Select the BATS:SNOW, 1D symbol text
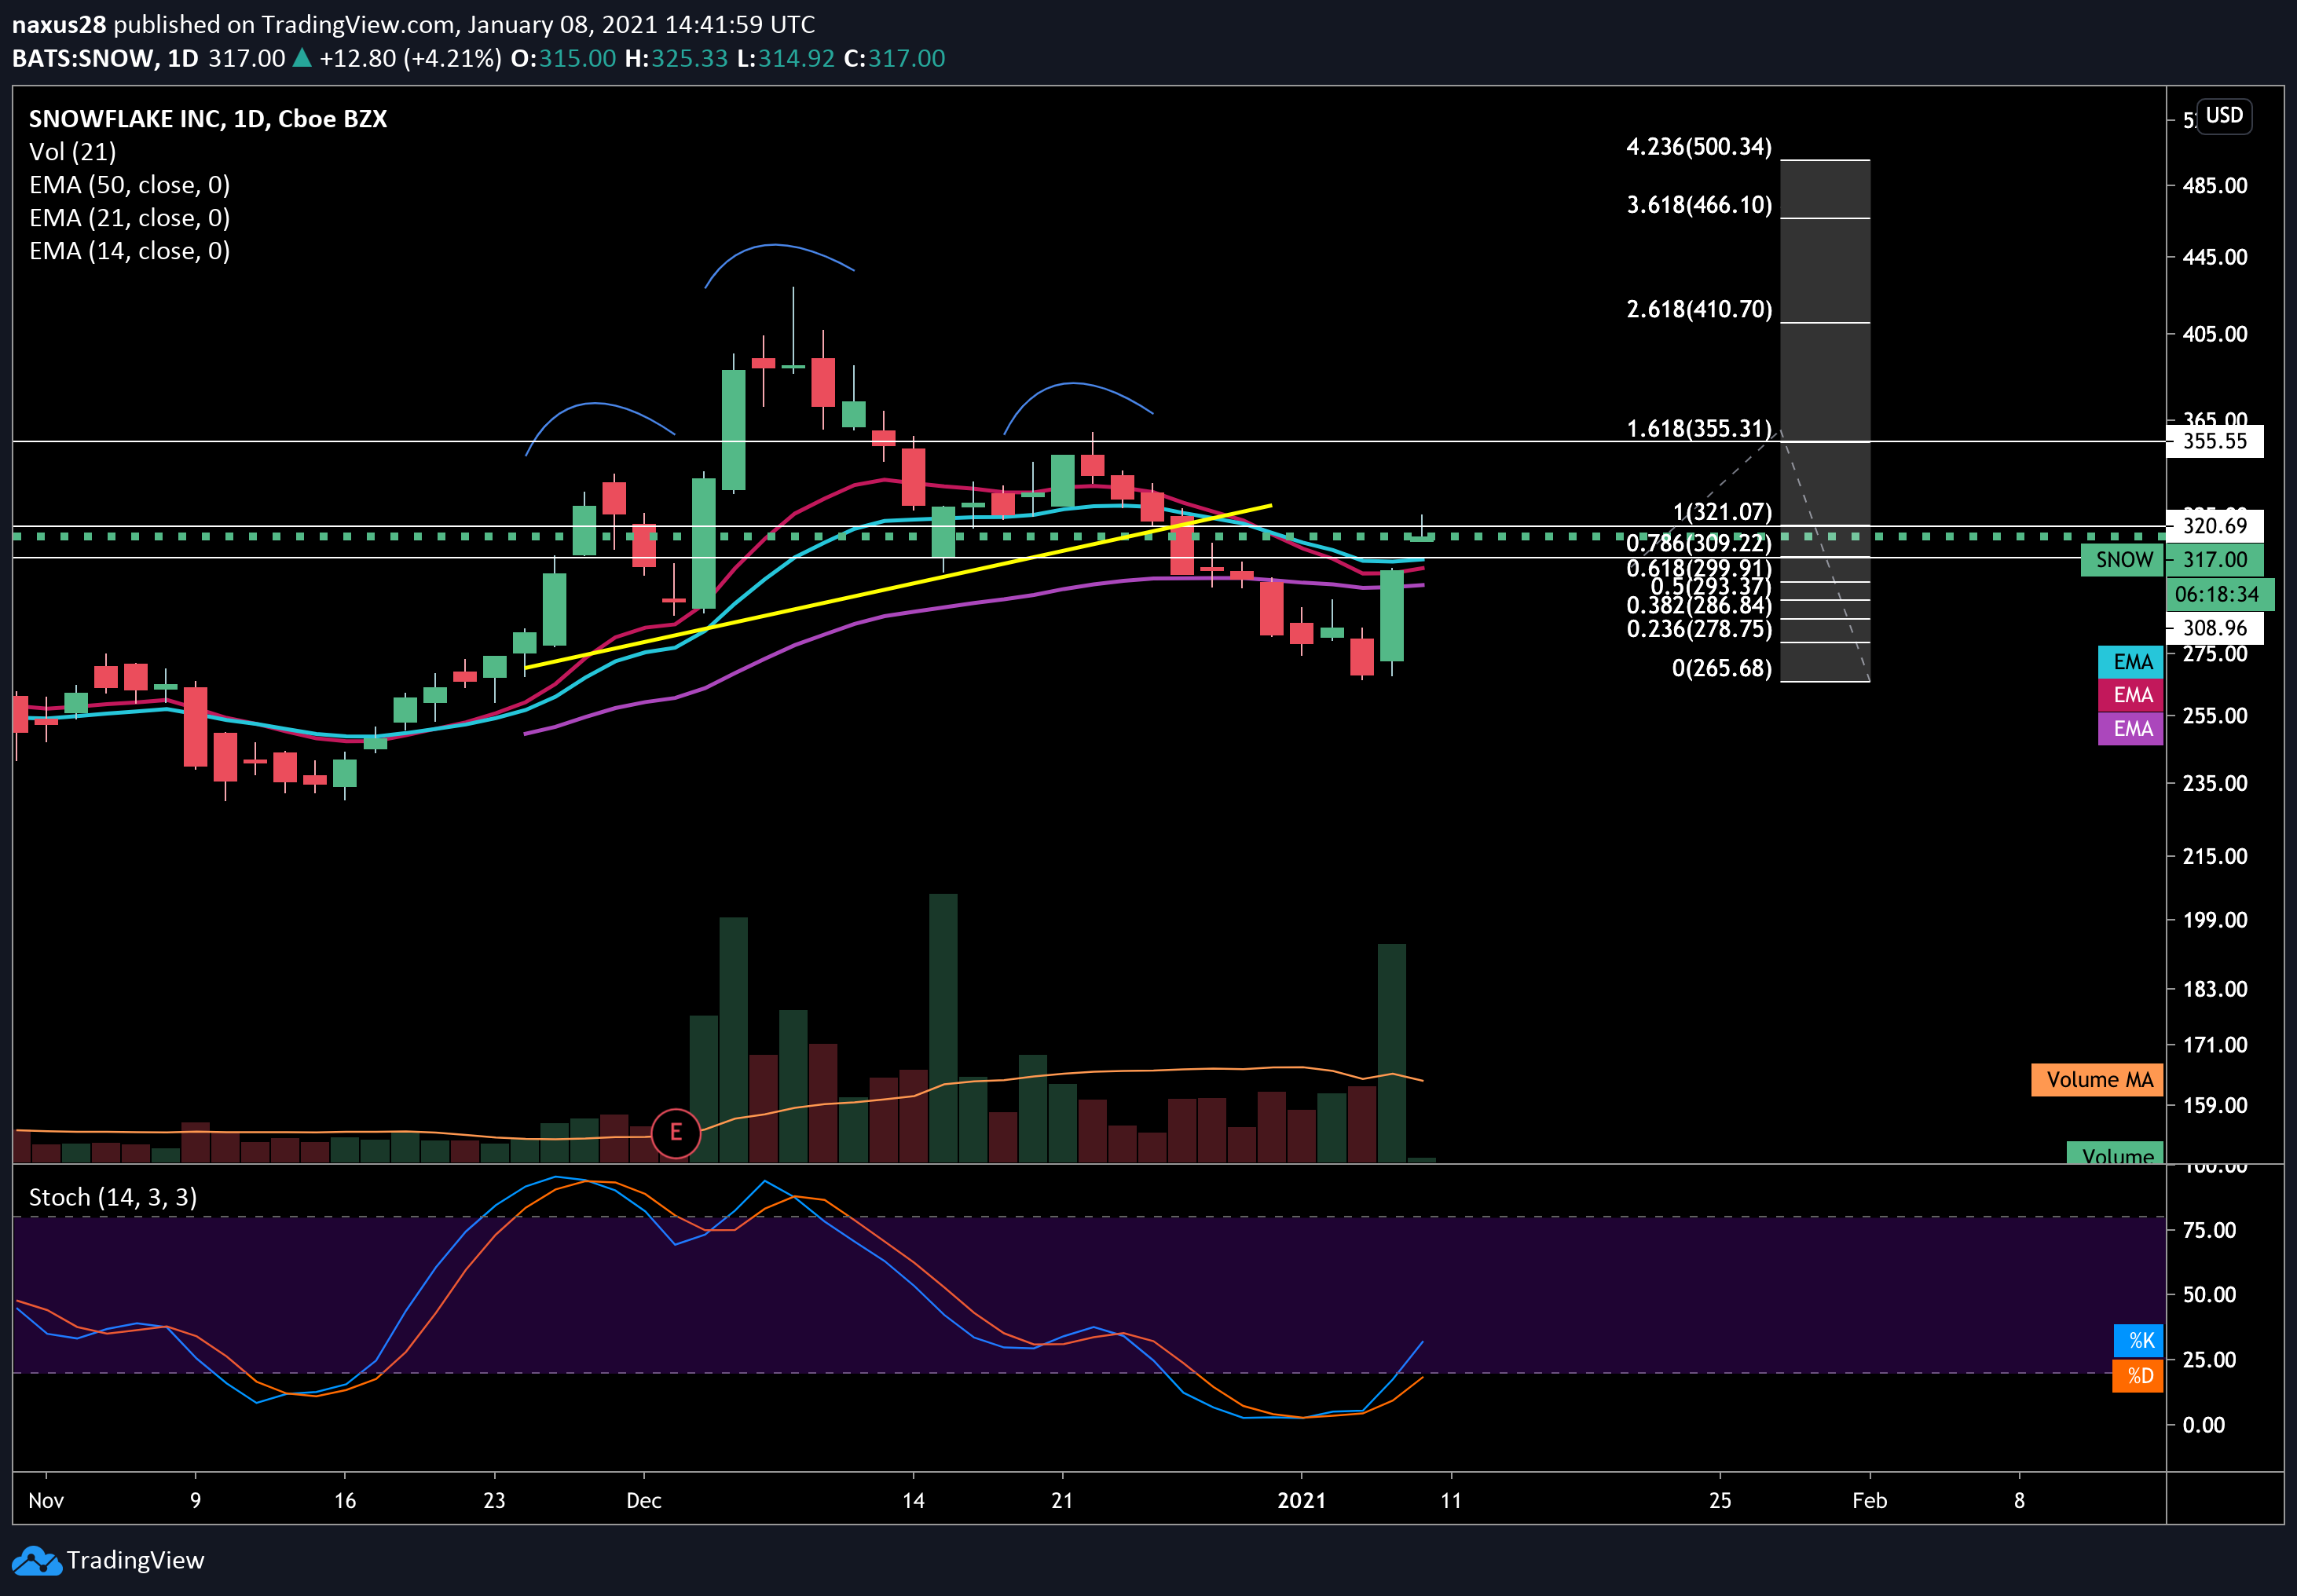The width and height of the screenshot is (2297, 1596). coord(105,58)
